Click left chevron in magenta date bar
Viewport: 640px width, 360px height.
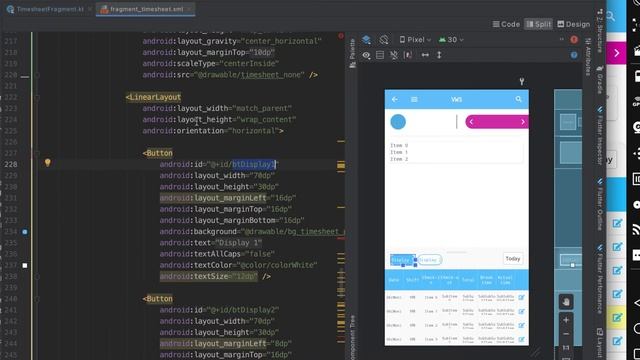tap(471, 122)
